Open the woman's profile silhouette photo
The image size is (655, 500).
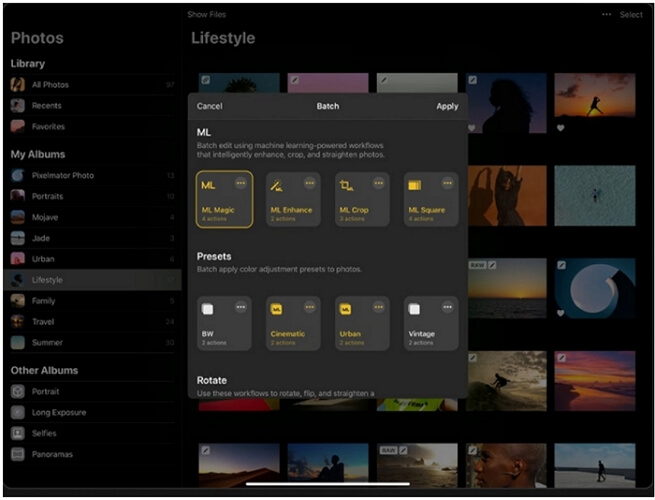(x=506, y=103)
